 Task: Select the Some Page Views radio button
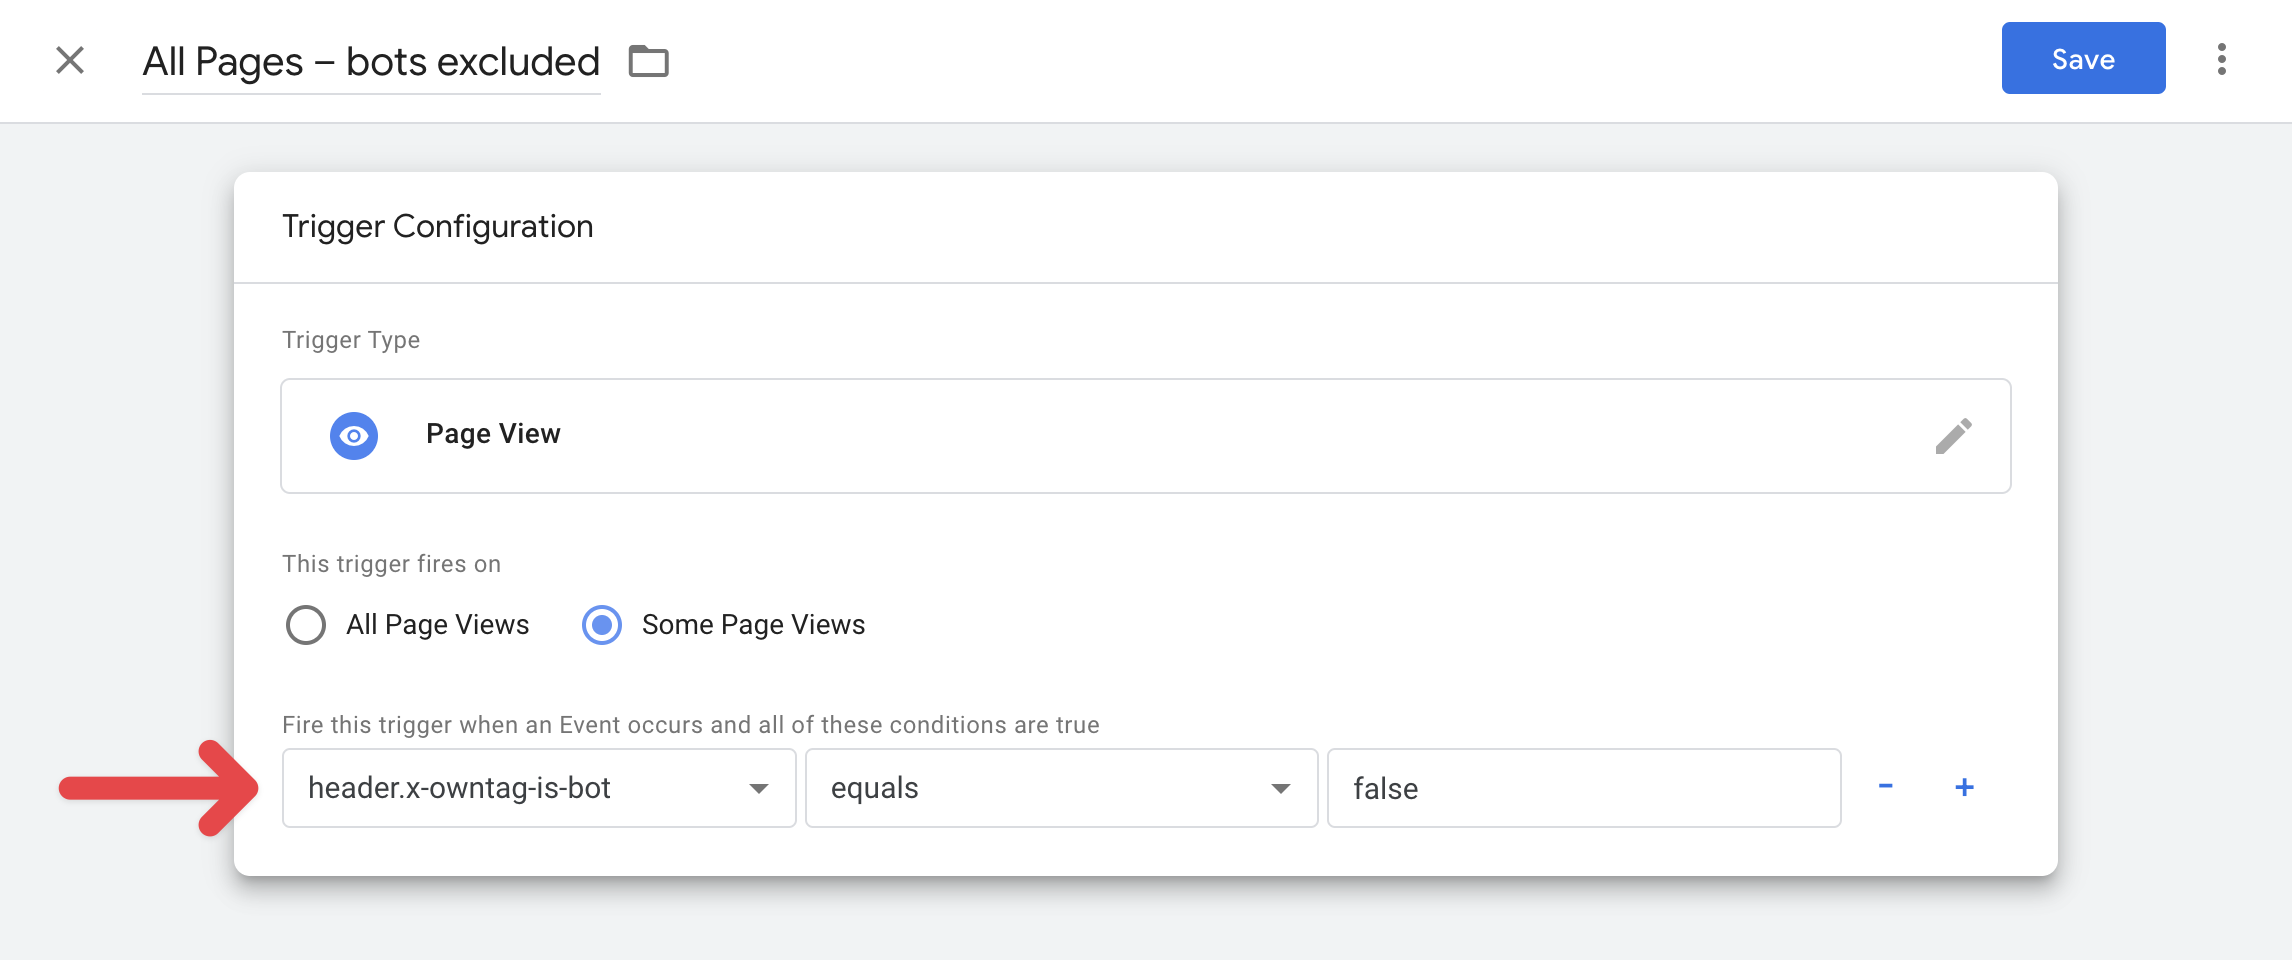[602, 625]
